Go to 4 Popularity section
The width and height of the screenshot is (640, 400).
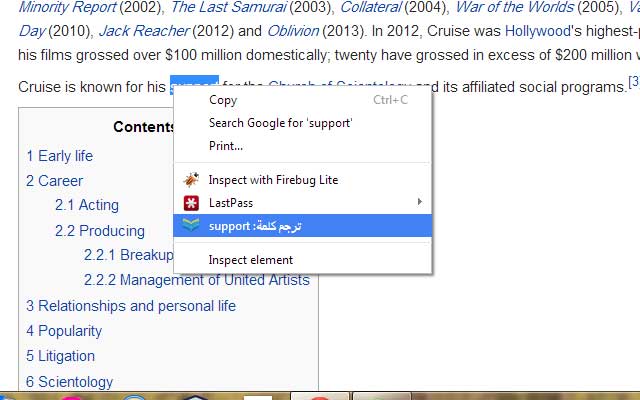click(64, 331)
